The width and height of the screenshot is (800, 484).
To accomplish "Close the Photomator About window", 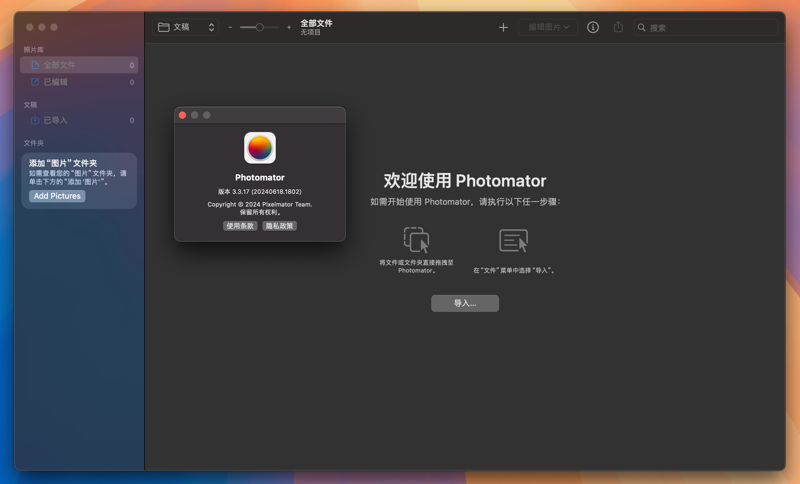I will tap(182, 115).
